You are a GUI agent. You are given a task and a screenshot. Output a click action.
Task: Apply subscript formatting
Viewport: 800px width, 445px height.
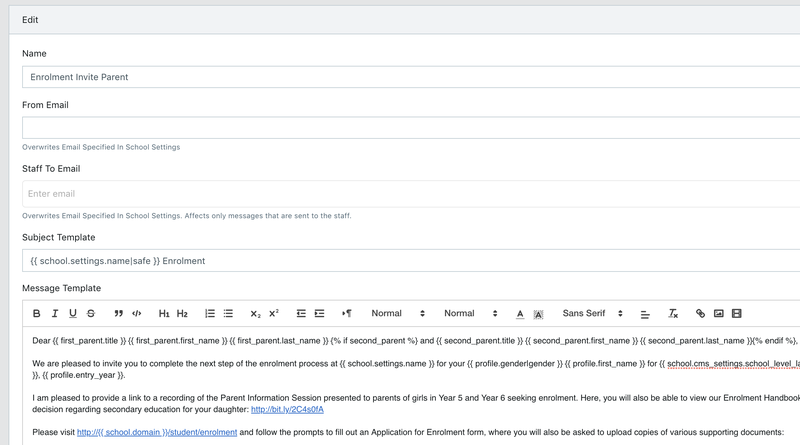click(x=256, y=313)
